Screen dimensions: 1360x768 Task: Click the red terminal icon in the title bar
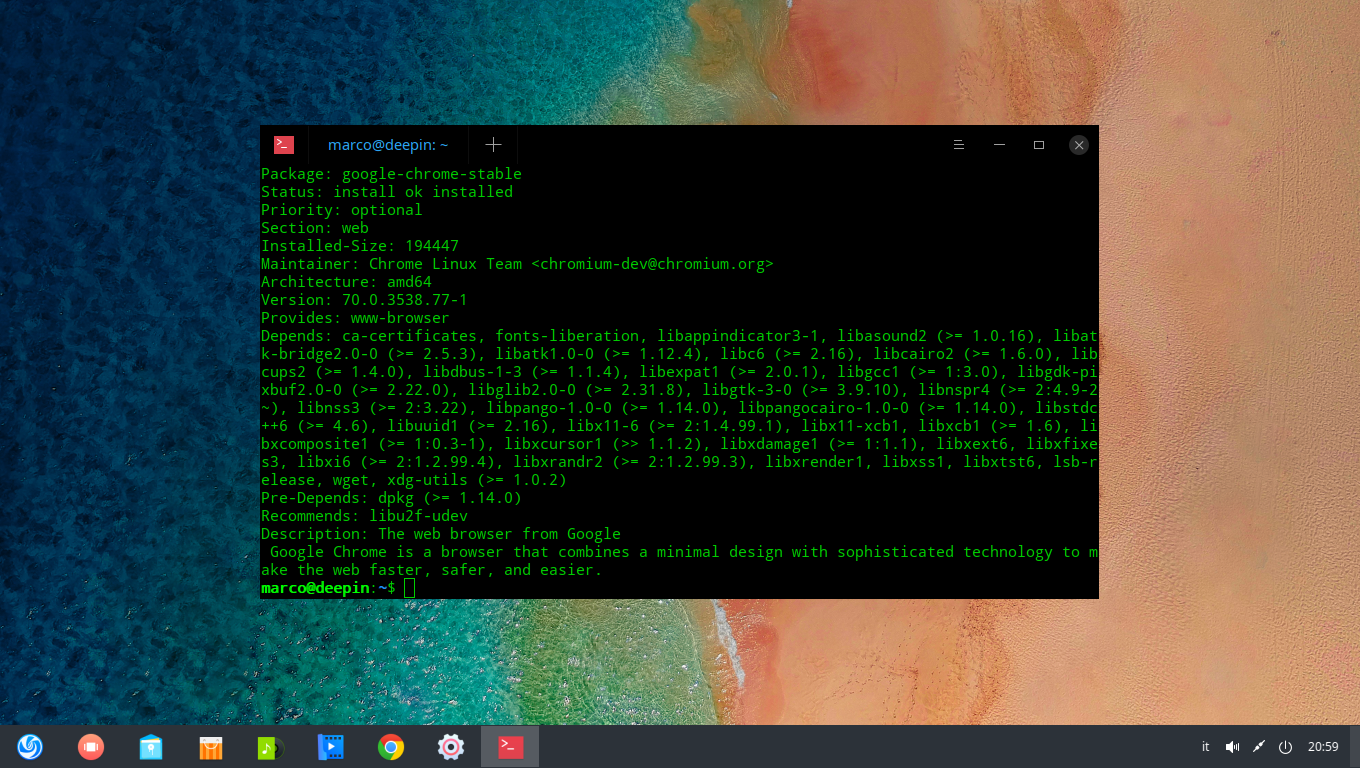284,145
